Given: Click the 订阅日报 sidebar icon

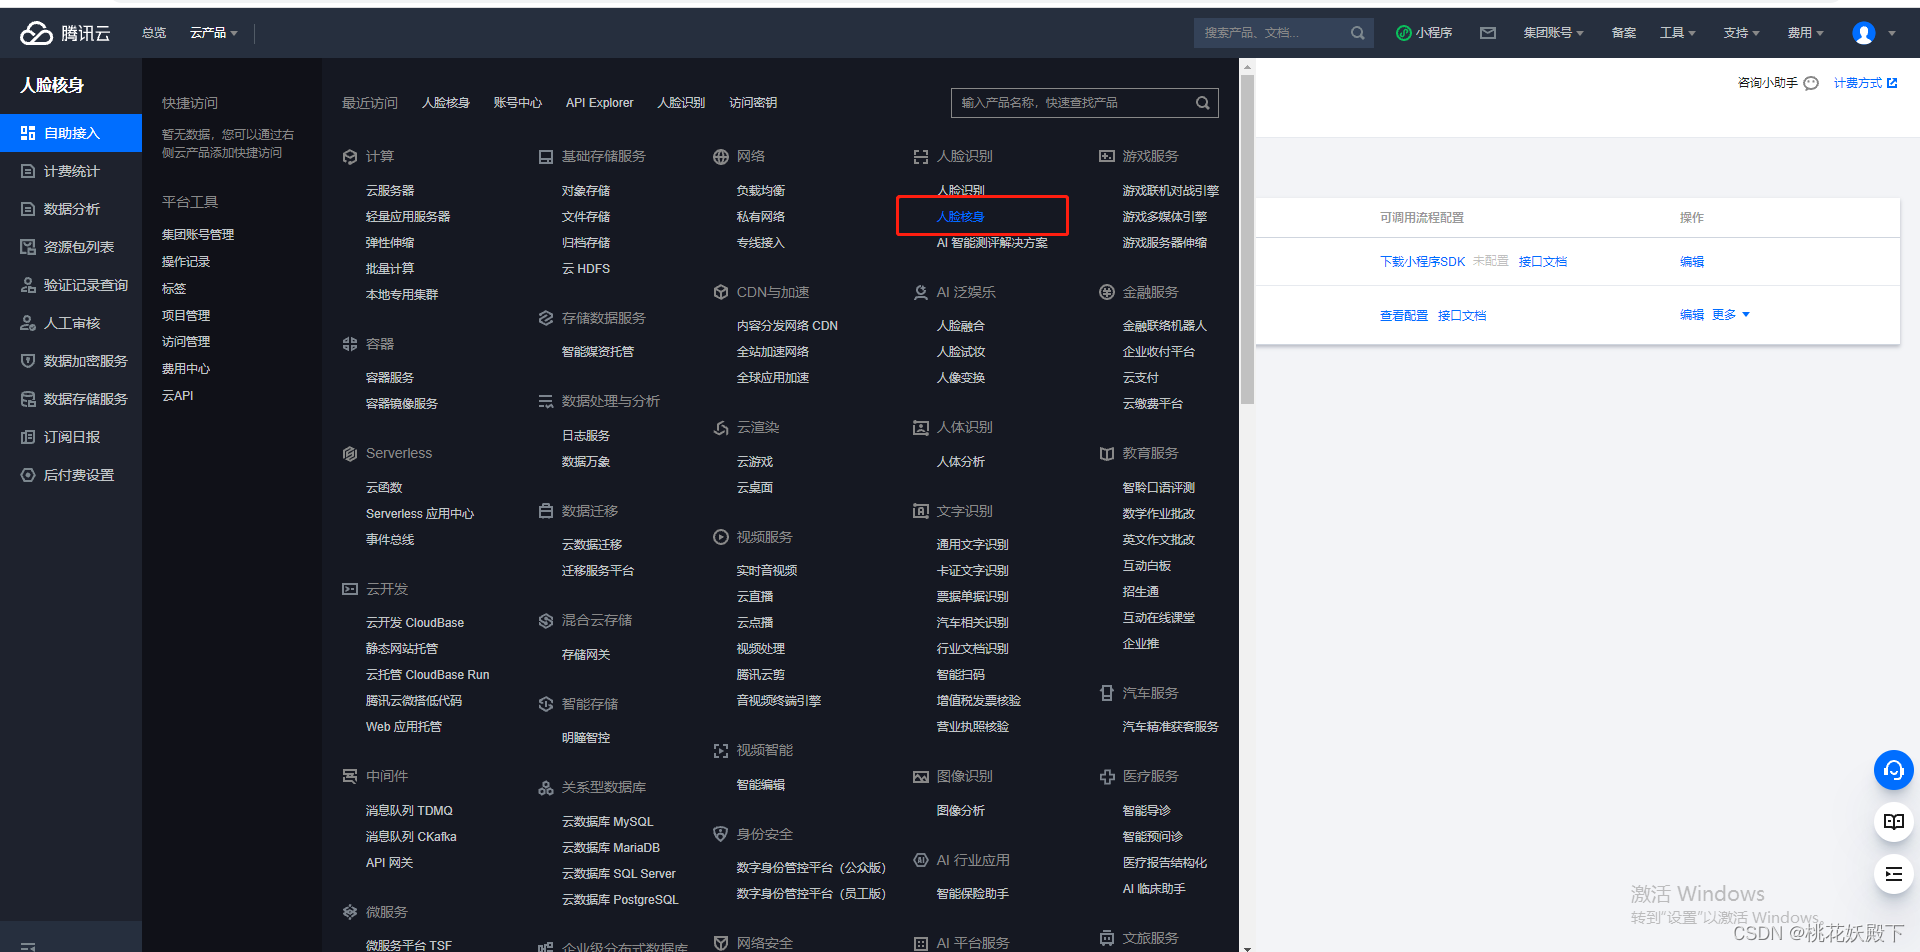Looking at the screenshot, I should coord(28,437).
